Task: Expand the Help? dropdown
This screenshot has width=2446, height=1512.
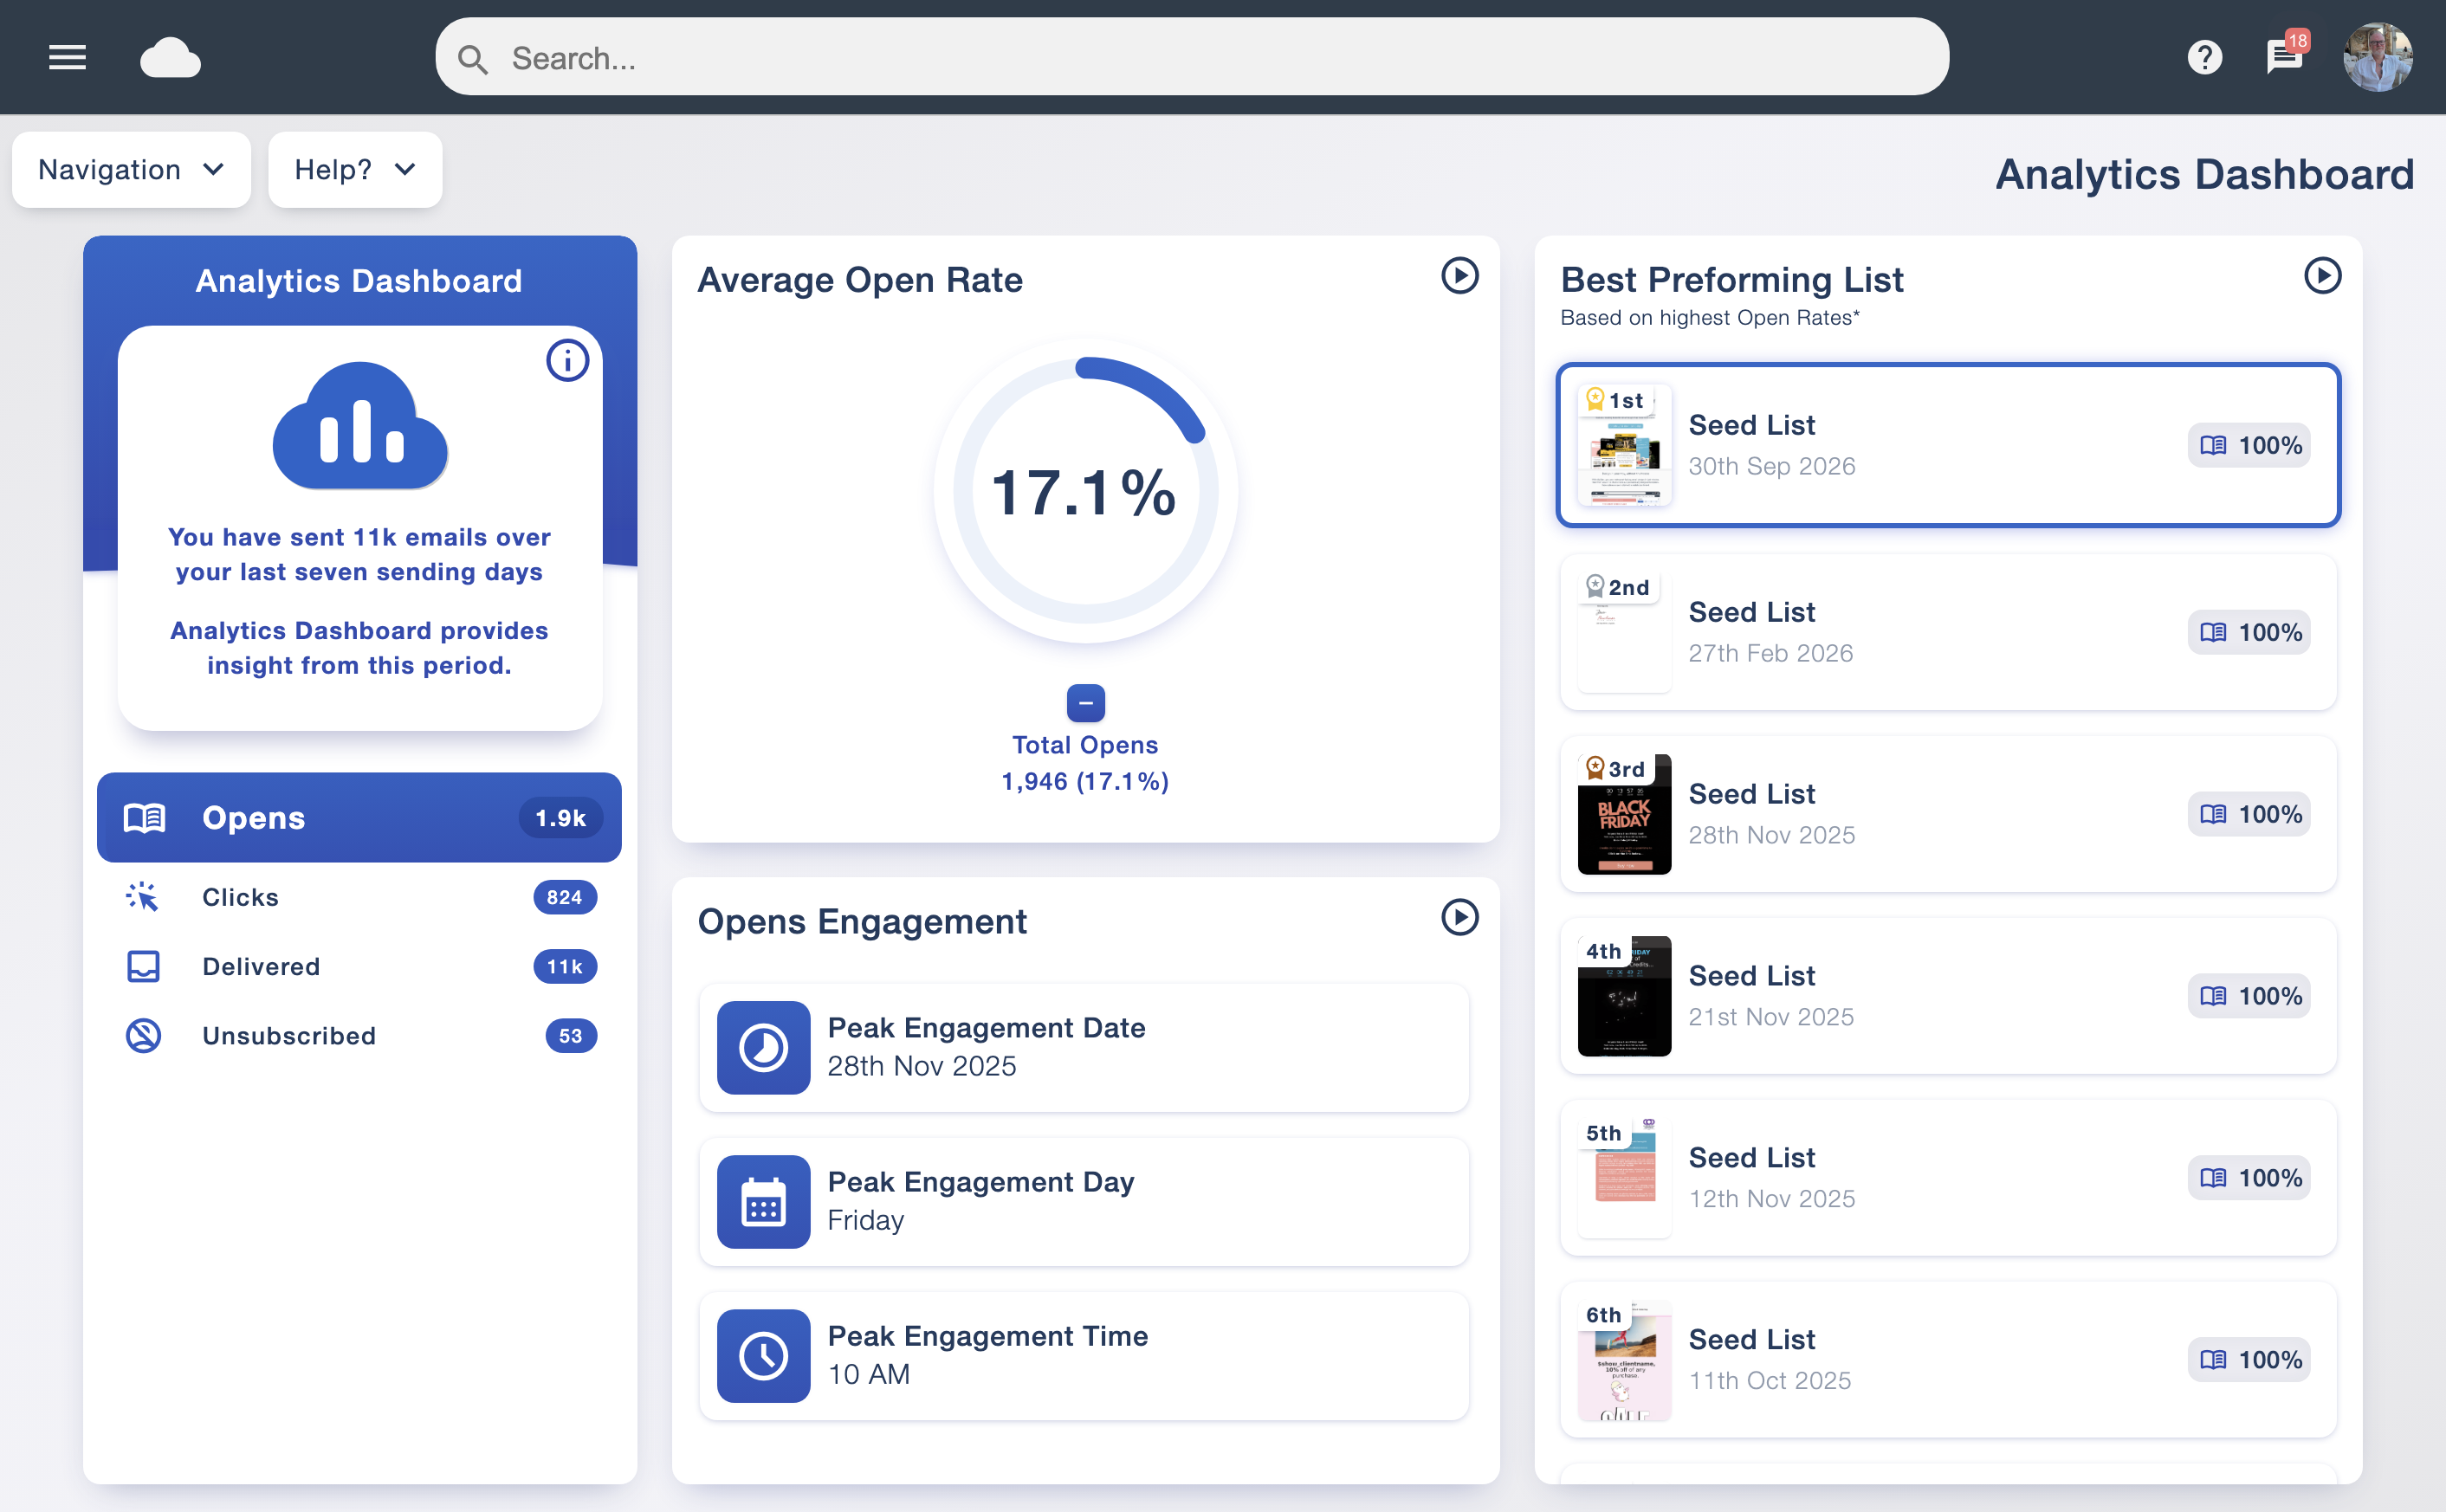Action: (355, 170)
